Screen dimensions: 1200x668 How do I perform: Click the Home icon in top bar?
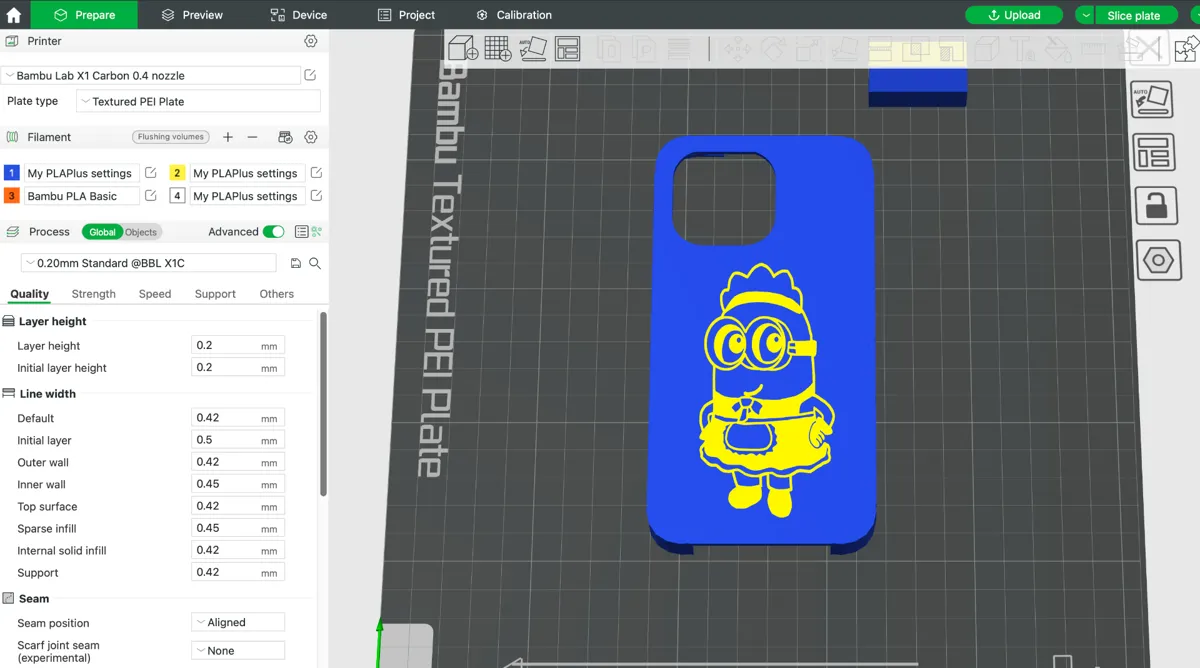coord(14,15)
